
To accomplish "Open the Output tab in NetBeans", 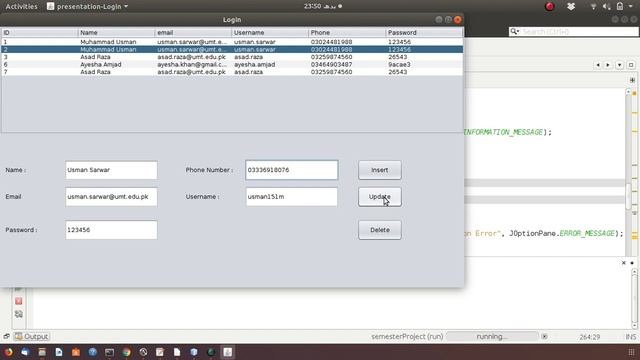I will coord(31,336).
